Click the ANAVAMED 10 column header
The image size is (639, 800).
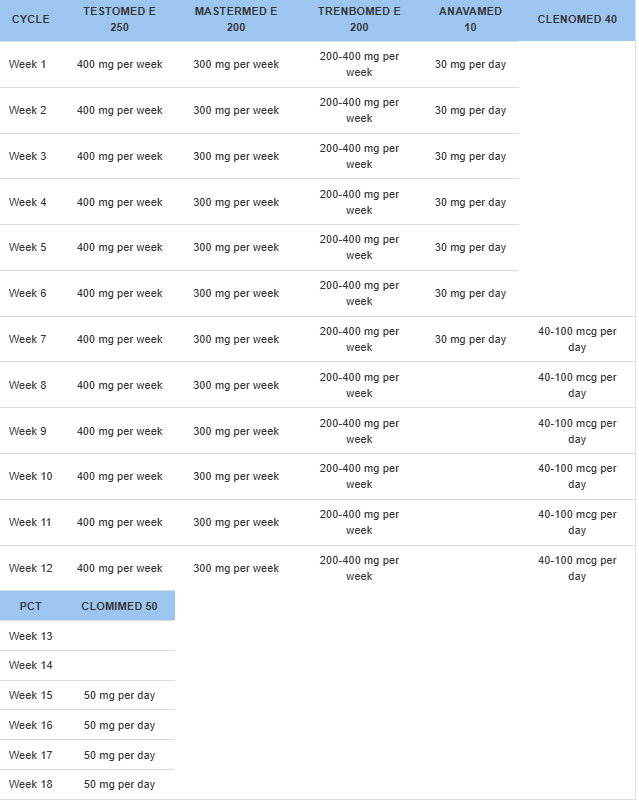[470, 19]
